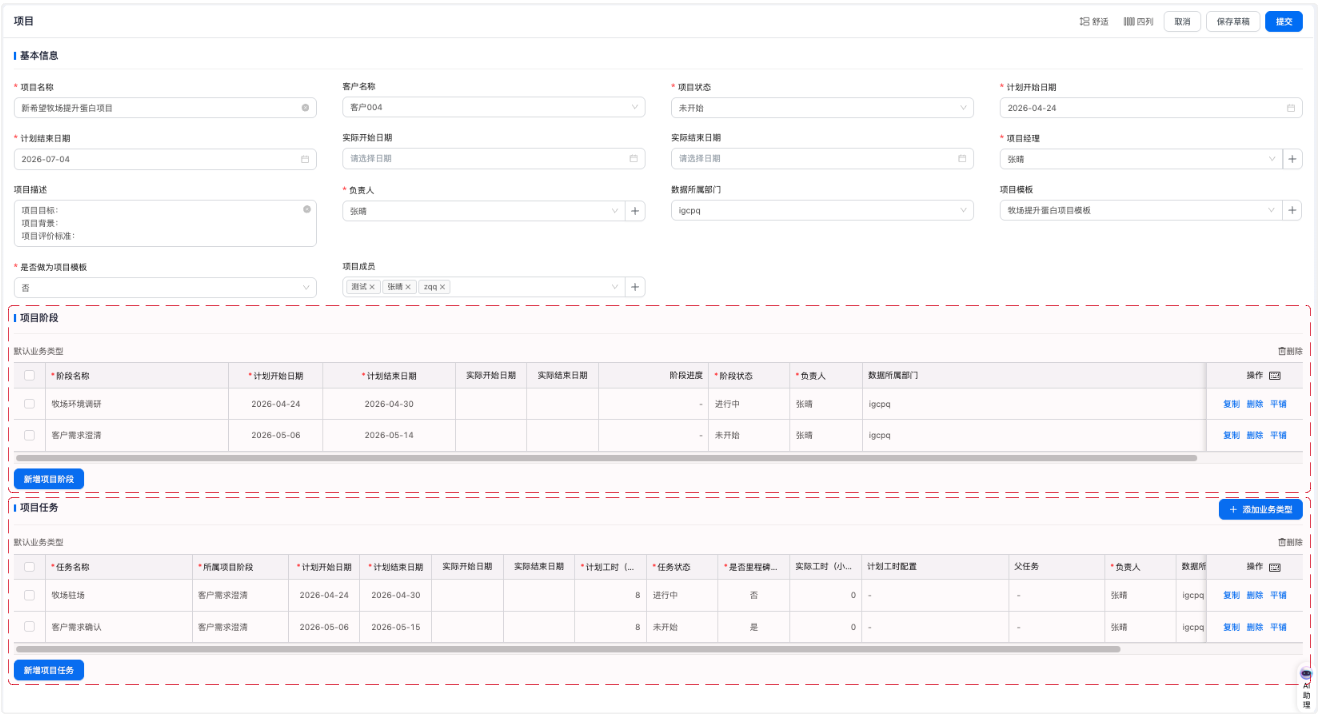The image size is (1321, 720).
Task: Switch to the 四列 column layout icon
Action: click(x=1128, y=21)
